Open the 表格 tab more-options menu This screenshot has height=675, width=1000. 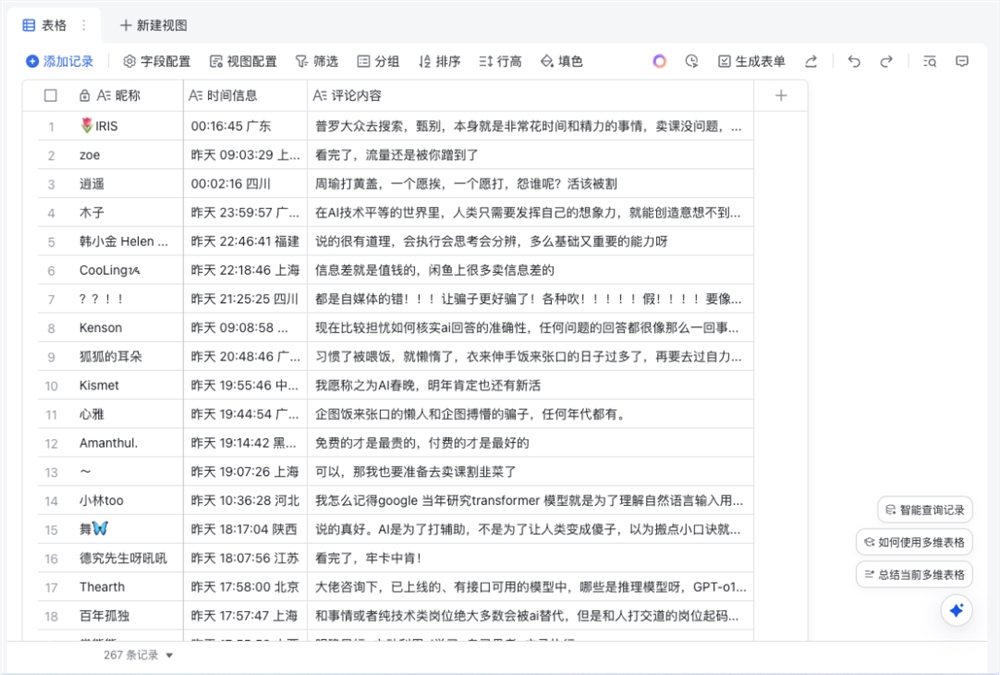(x=83, y=25)
